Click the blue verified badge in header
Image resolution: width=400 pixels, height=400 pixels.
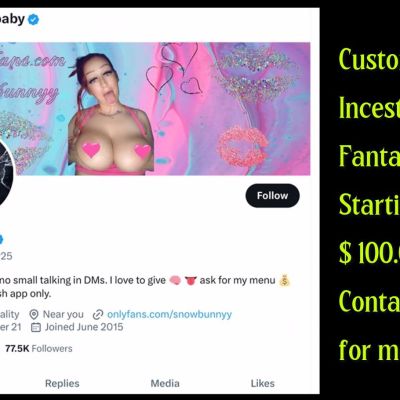pyautogui.click(x=33, y=20)
